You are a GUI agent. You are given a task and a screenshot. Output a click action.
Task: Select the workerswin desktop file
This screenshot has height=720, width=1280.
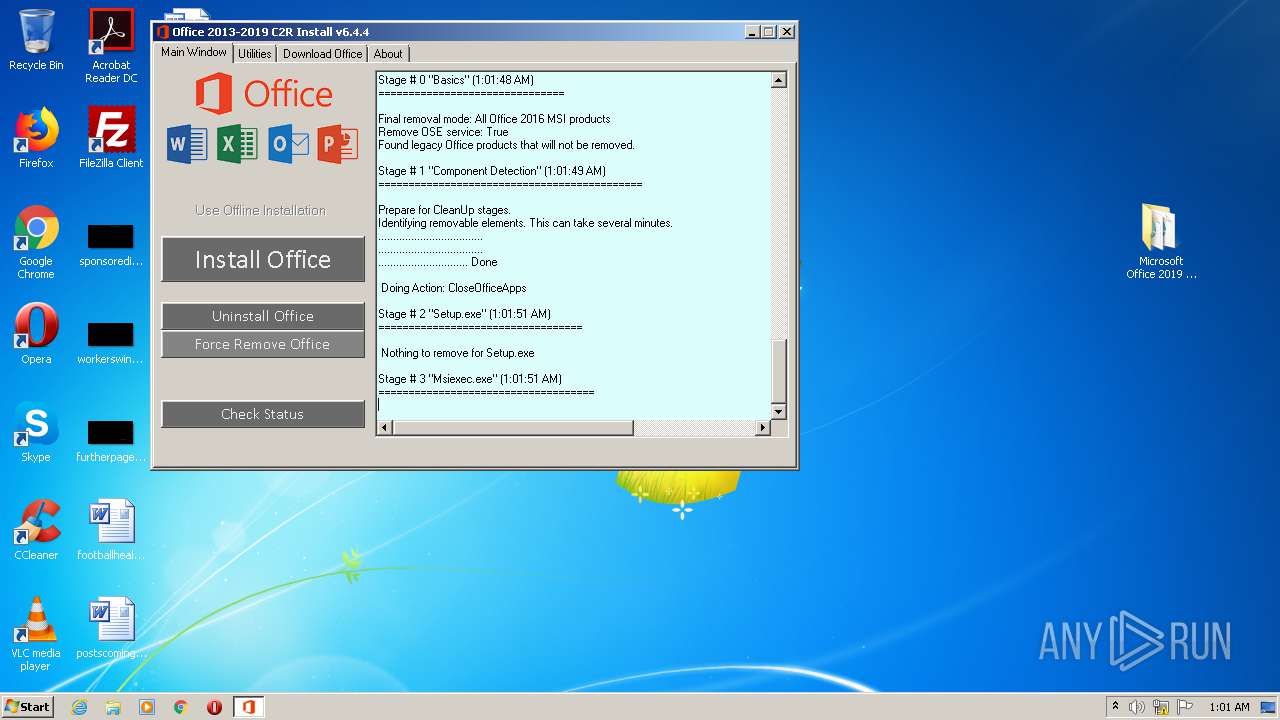[x=111, y=344]
